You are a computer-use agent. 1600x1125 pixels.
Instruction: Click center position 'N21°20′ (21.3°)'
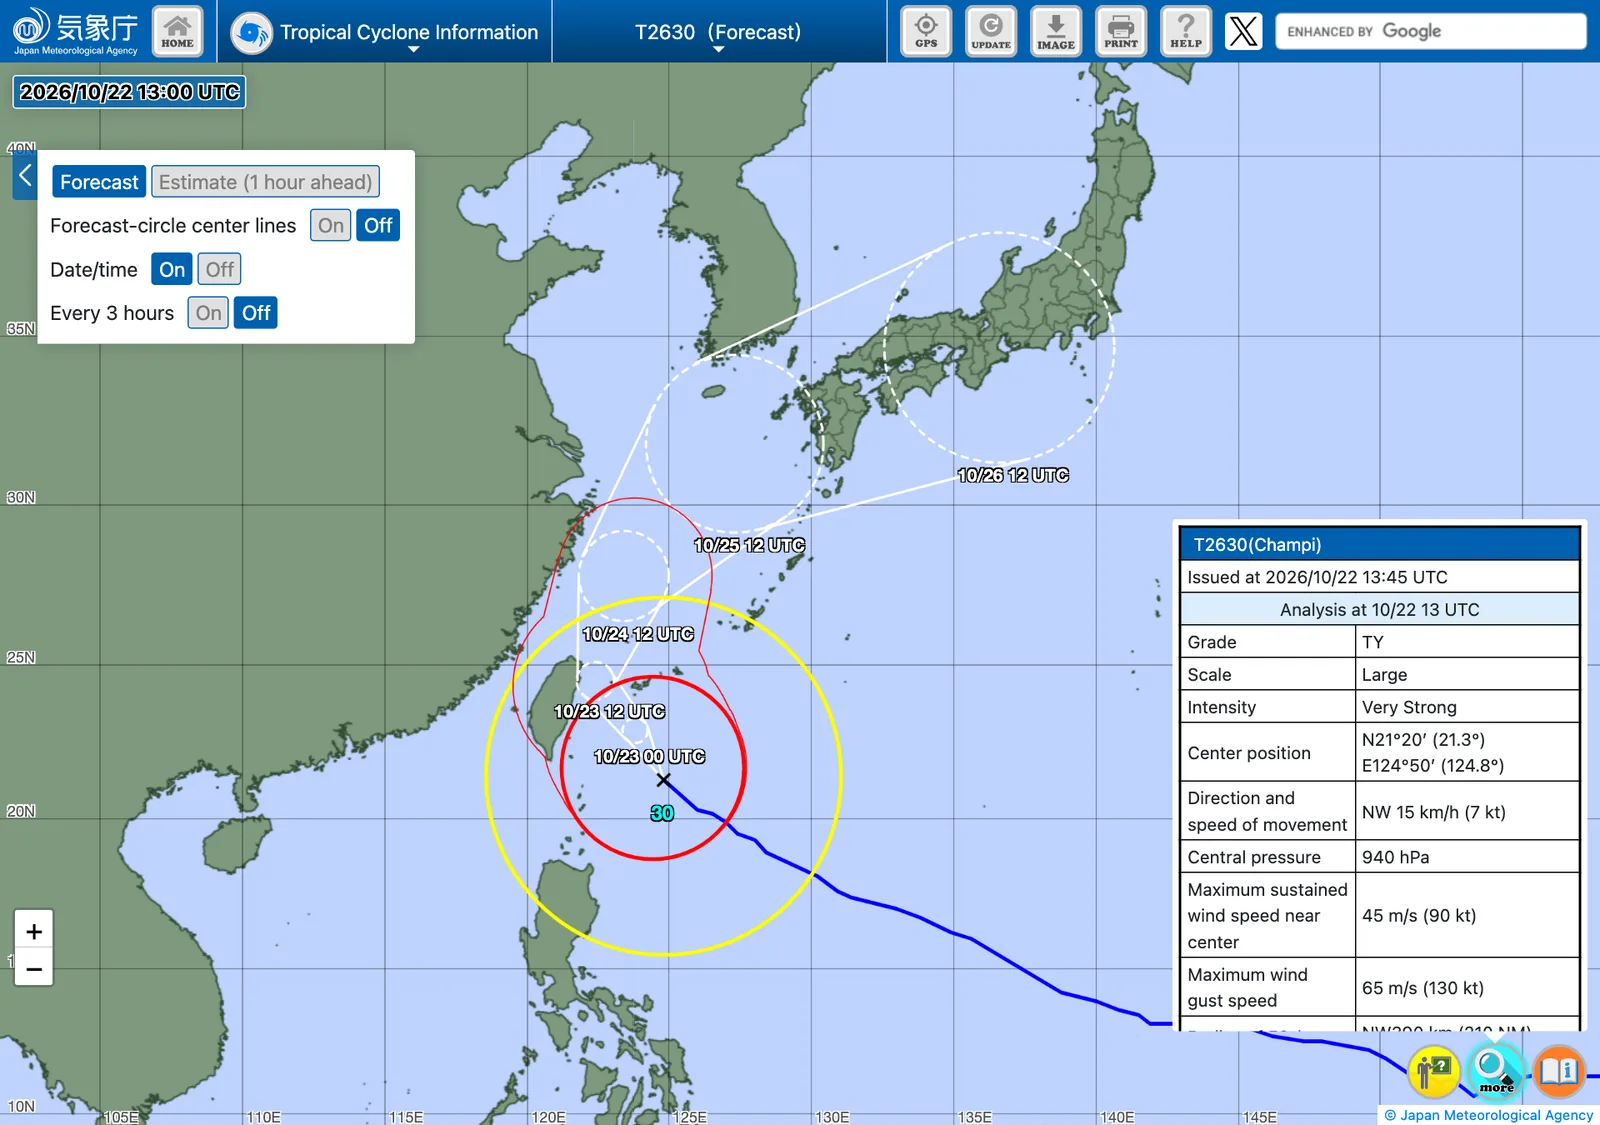(1423, 740)
